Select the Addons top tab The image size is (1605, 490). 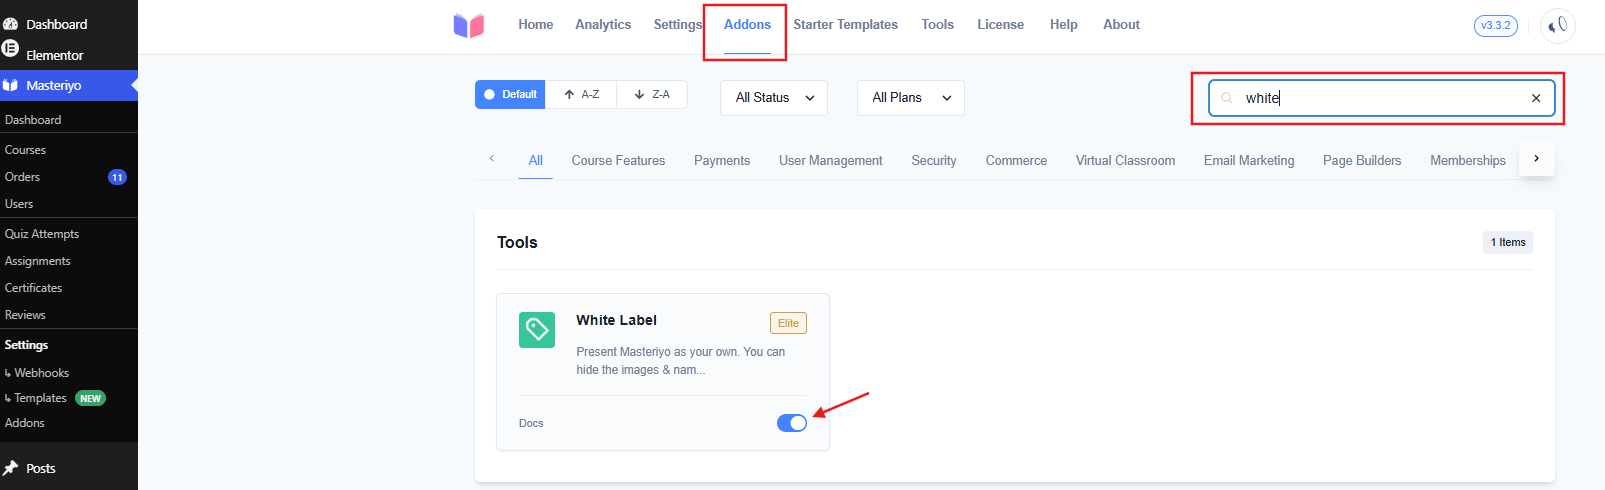747,25
